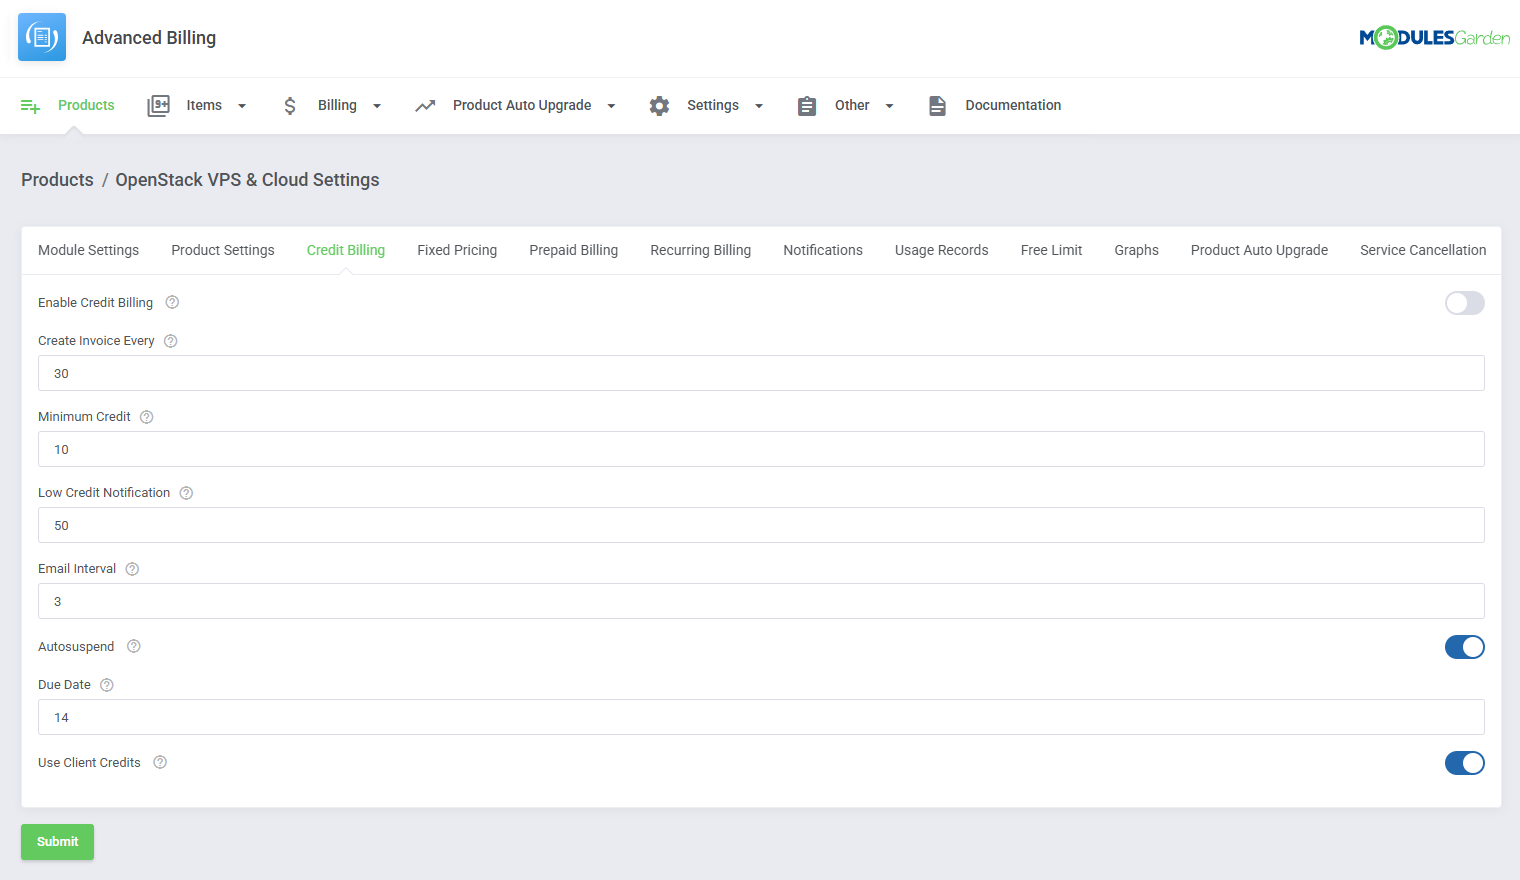Screen dimensions: 1520x880
Task: Switch to the Fixed Pricing tab
Action: pos(456,250)
